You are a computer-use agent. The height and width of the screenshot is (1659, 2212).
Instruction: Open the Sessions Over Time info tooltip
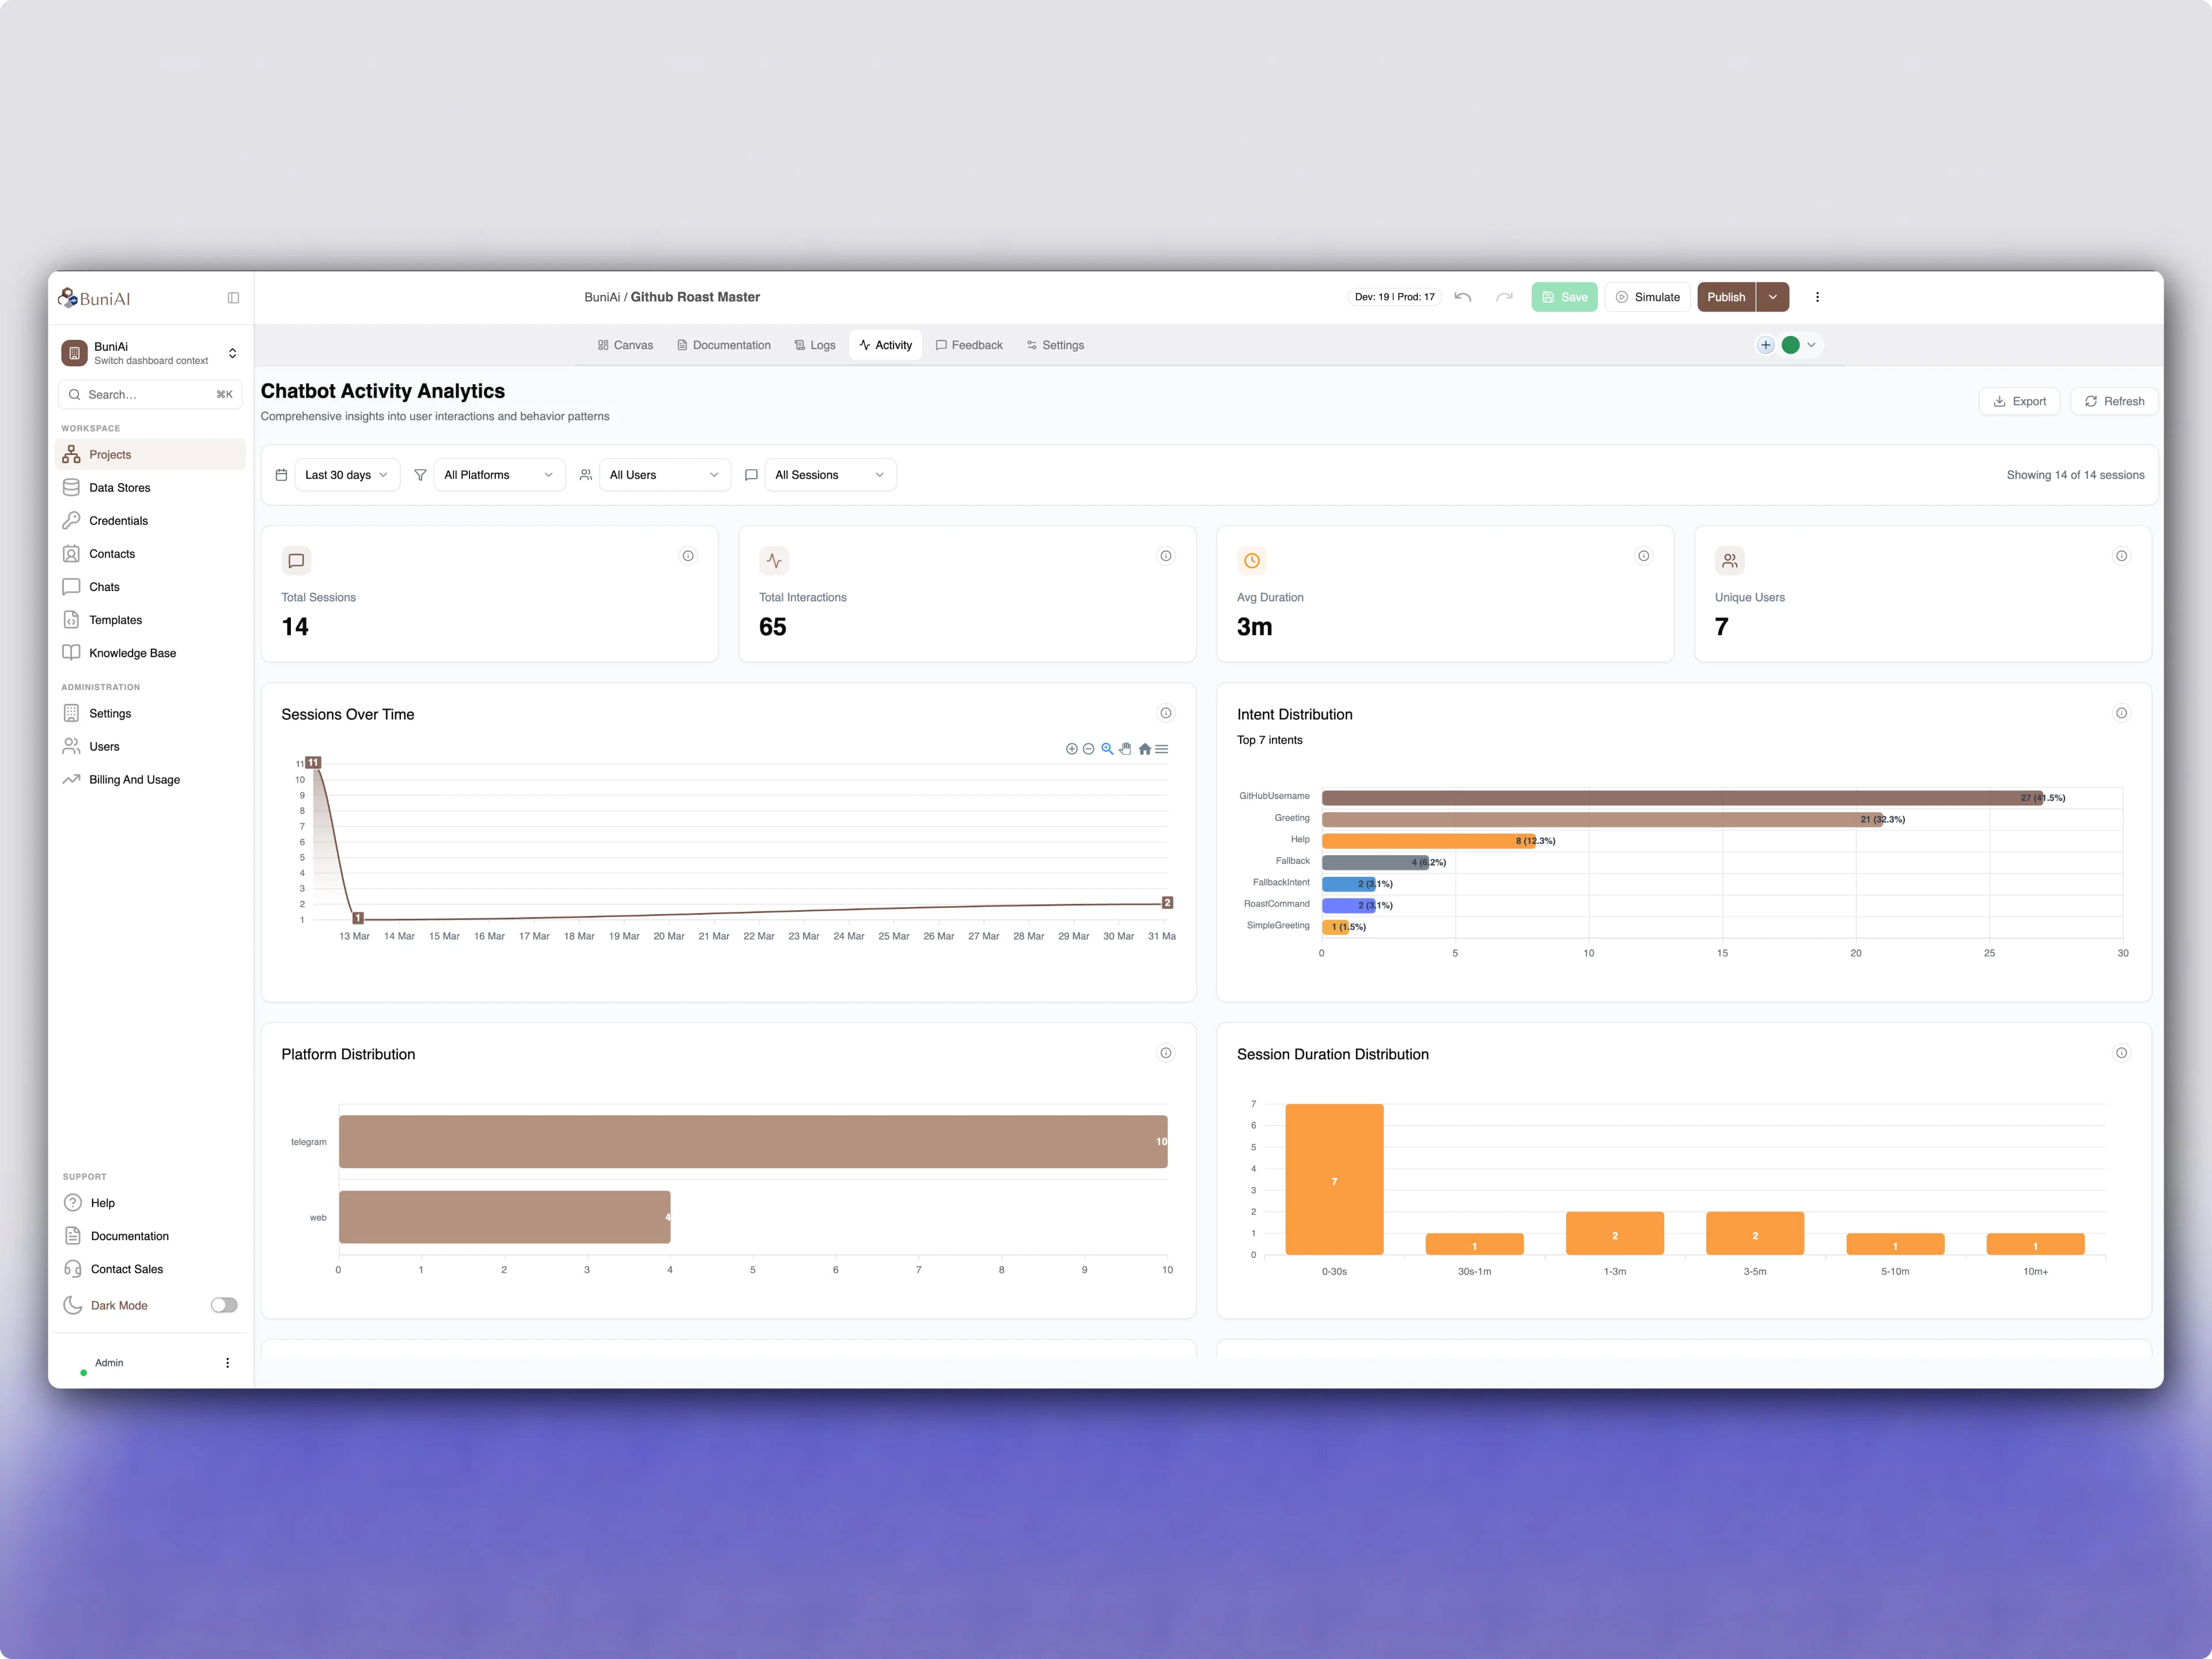click(x=1166, y=713)
